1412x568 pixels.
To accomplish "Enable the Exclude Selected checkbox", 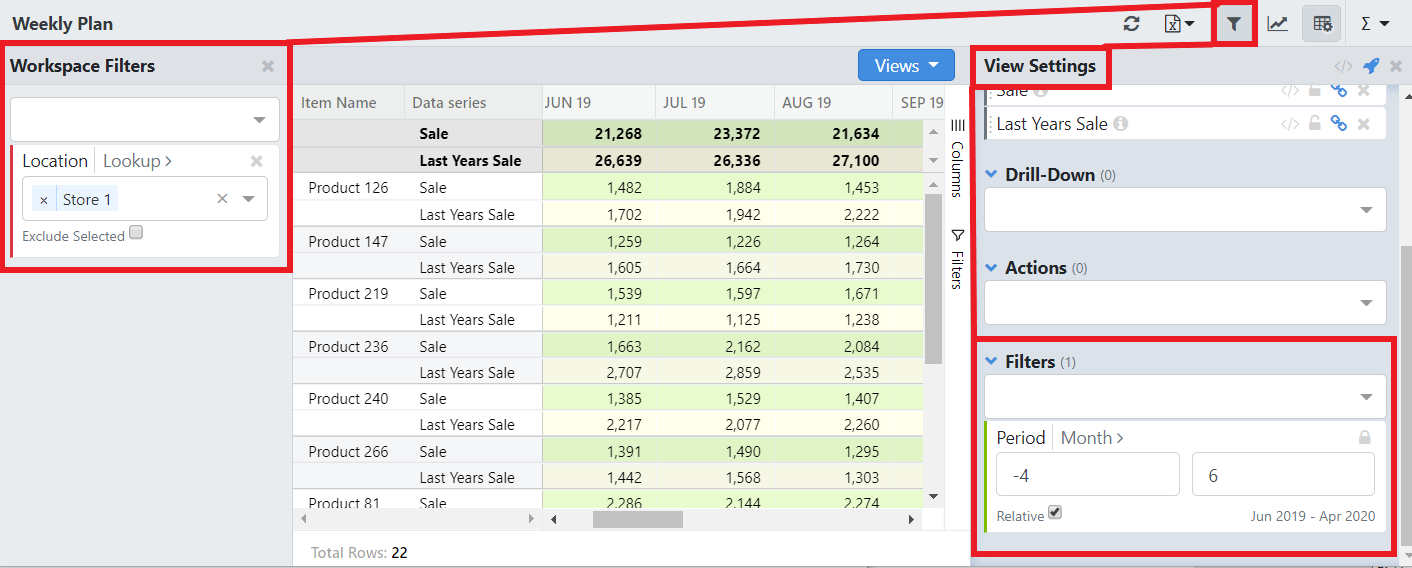I will (x=136, y=233).
